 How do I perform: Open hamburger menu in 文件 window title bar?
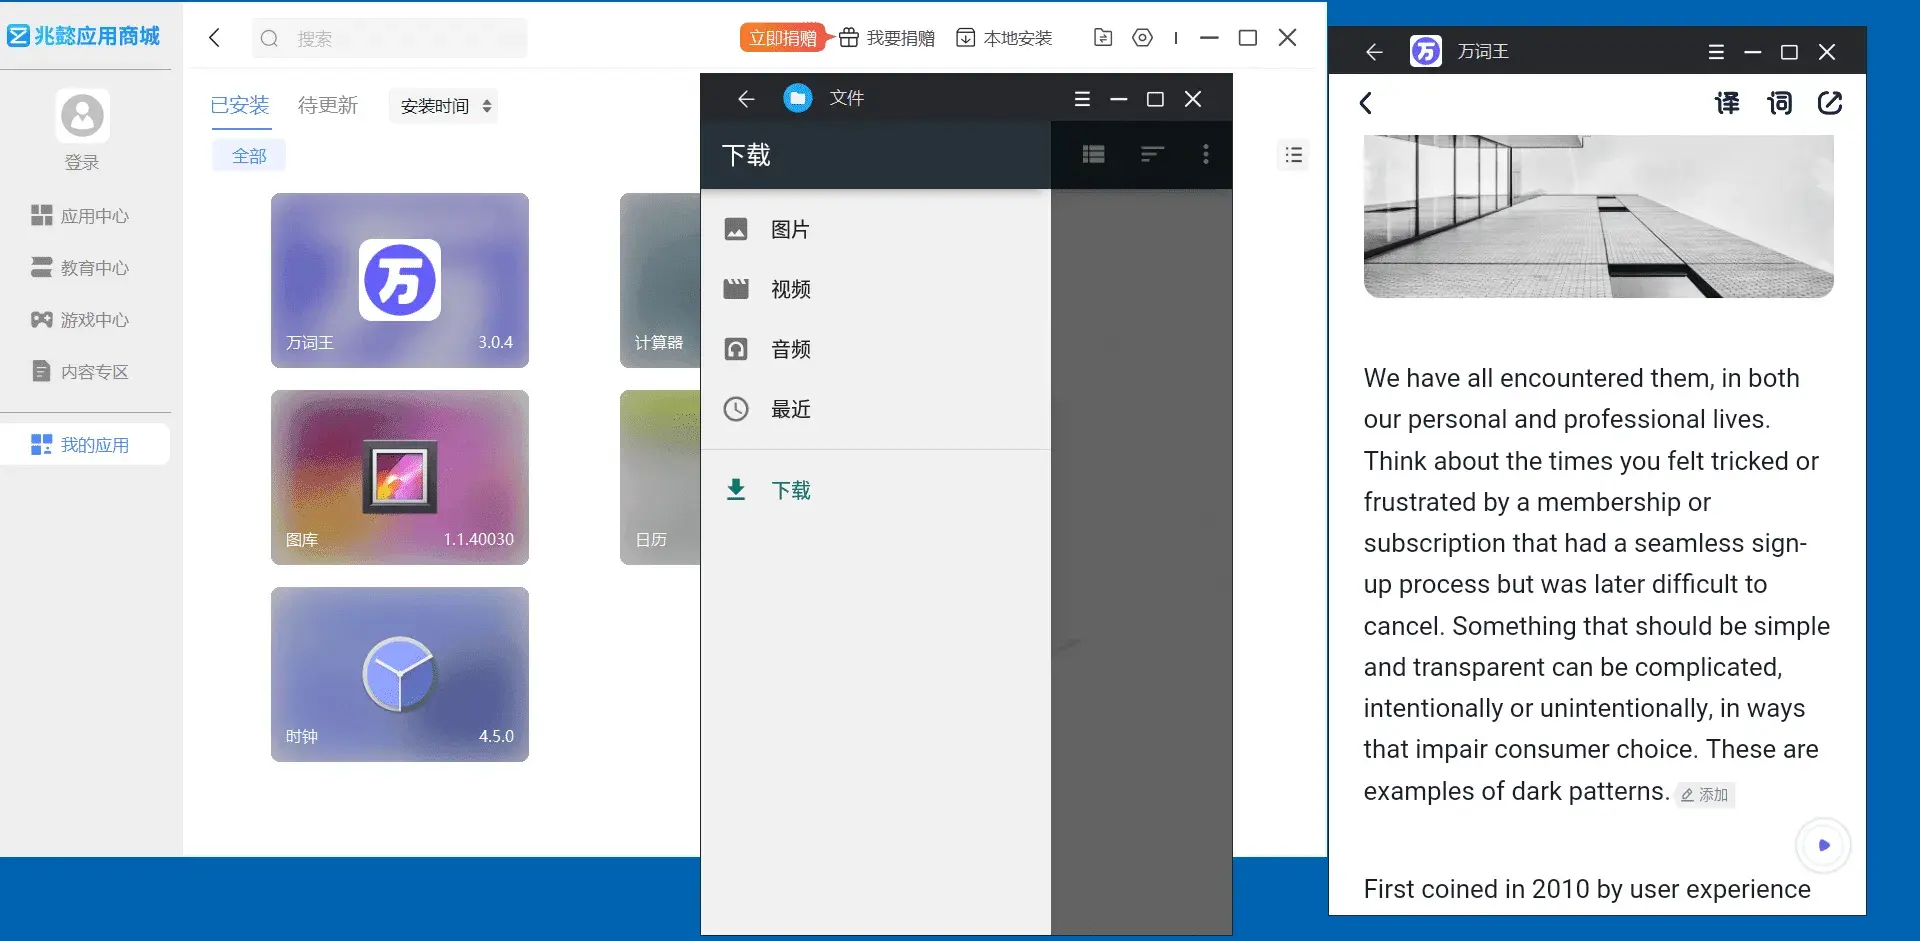[x=1082, y=99]
